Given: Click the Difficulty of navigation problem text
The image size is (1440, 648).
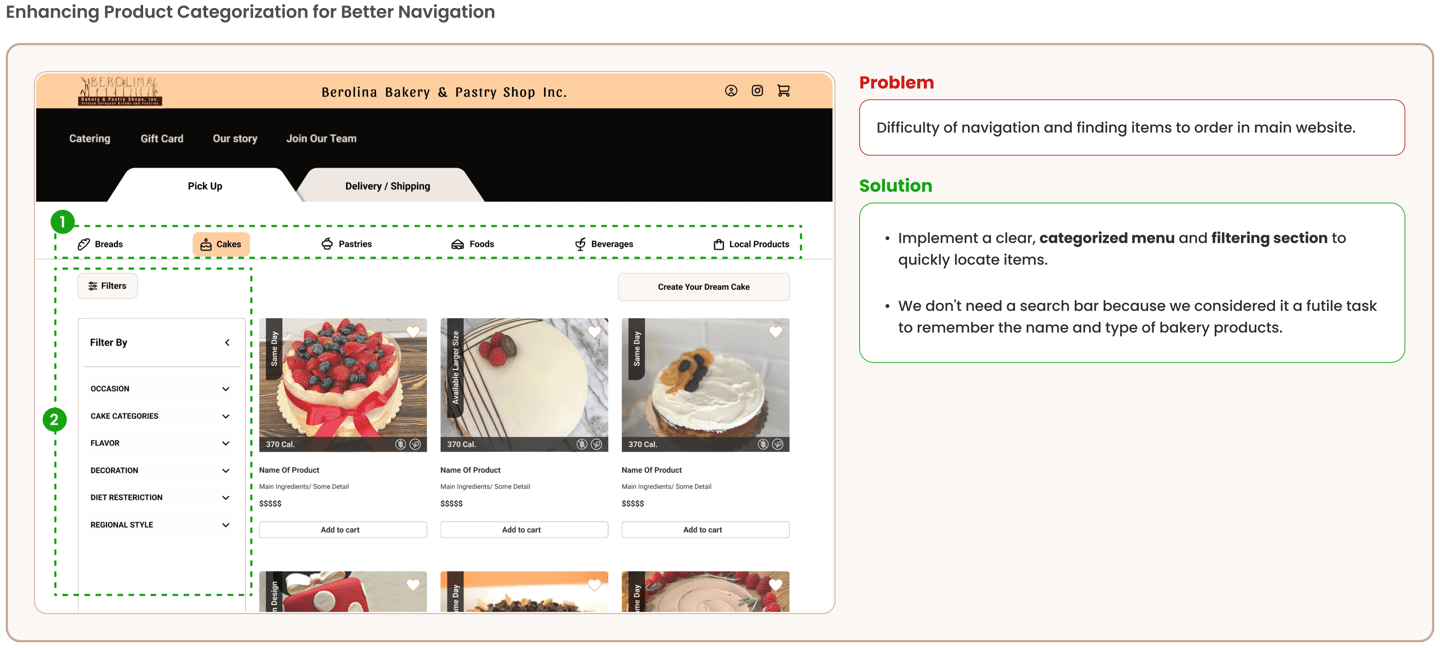Looking at the screenshot, I should (1116, 128).
